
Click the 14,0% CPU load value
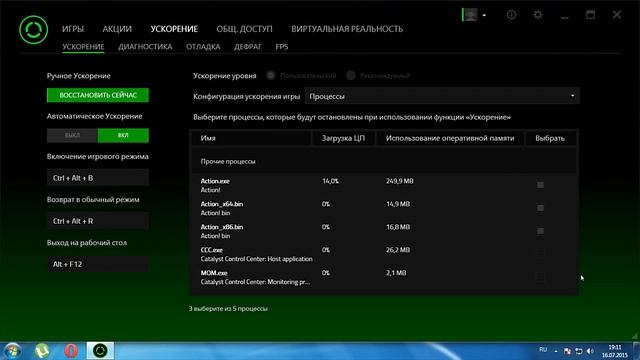(331, 181)
